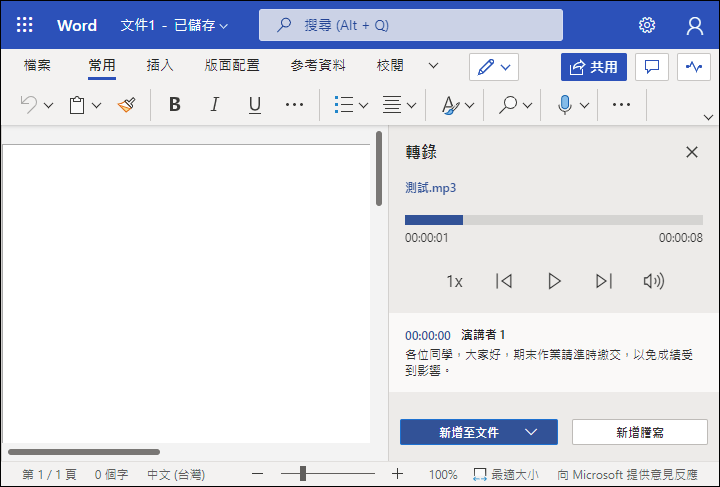The image size is (720, 487).
Task: Switch to the 校閱 tab
Action: [390, 66]
